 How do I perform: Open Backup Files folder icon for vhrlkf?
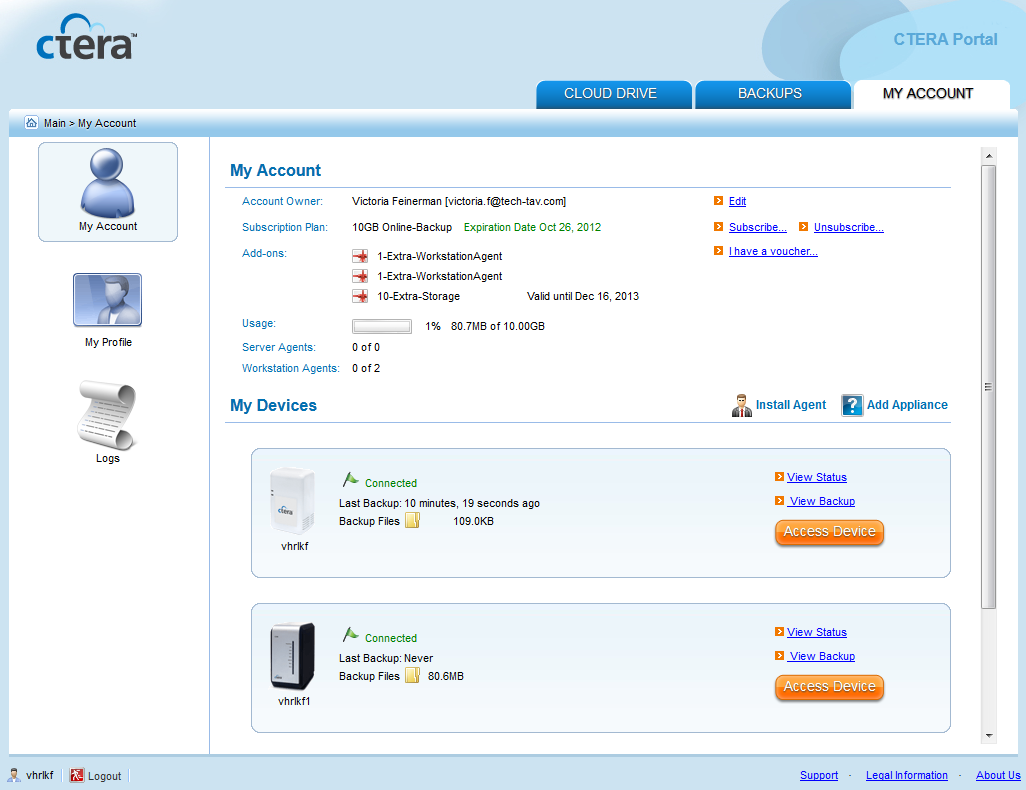(412, 521)
